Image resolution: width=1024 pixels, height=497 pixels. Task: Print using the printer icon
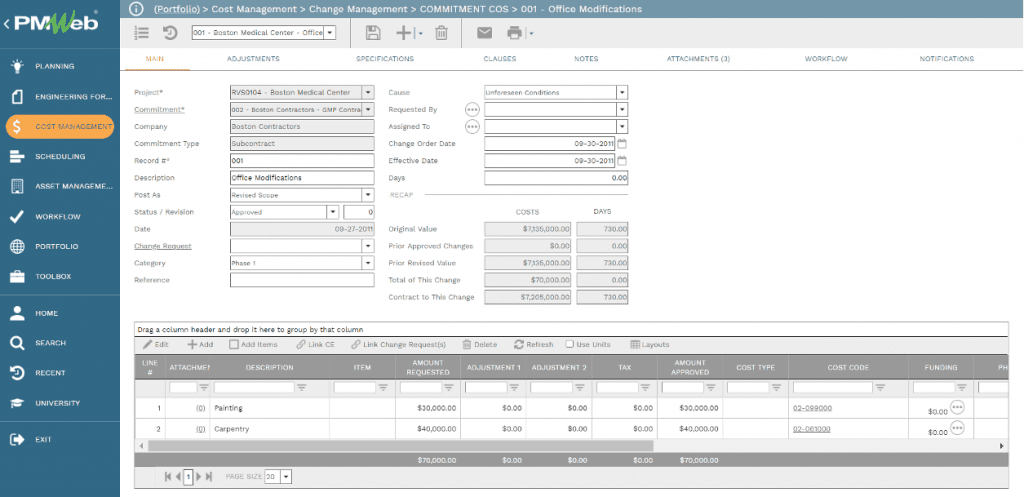click(515, 33)
